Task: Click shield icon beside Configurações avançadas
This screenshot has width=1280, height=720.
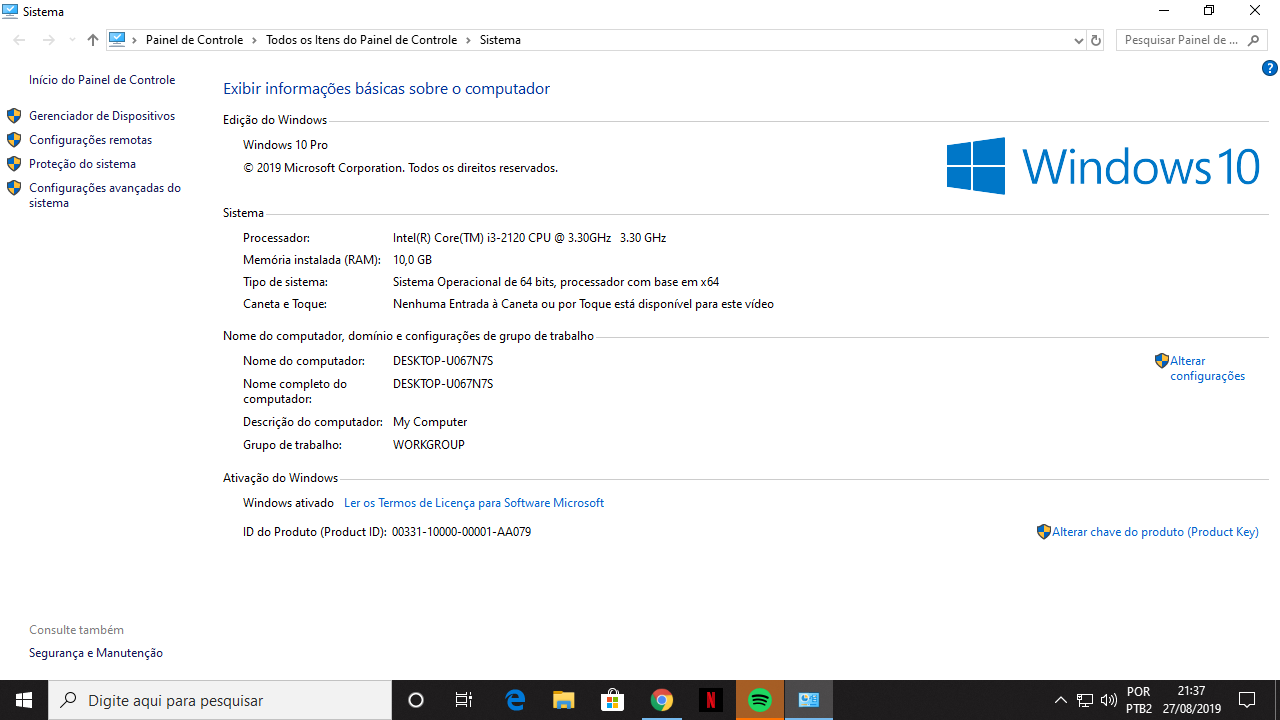Action: point(14,188)
